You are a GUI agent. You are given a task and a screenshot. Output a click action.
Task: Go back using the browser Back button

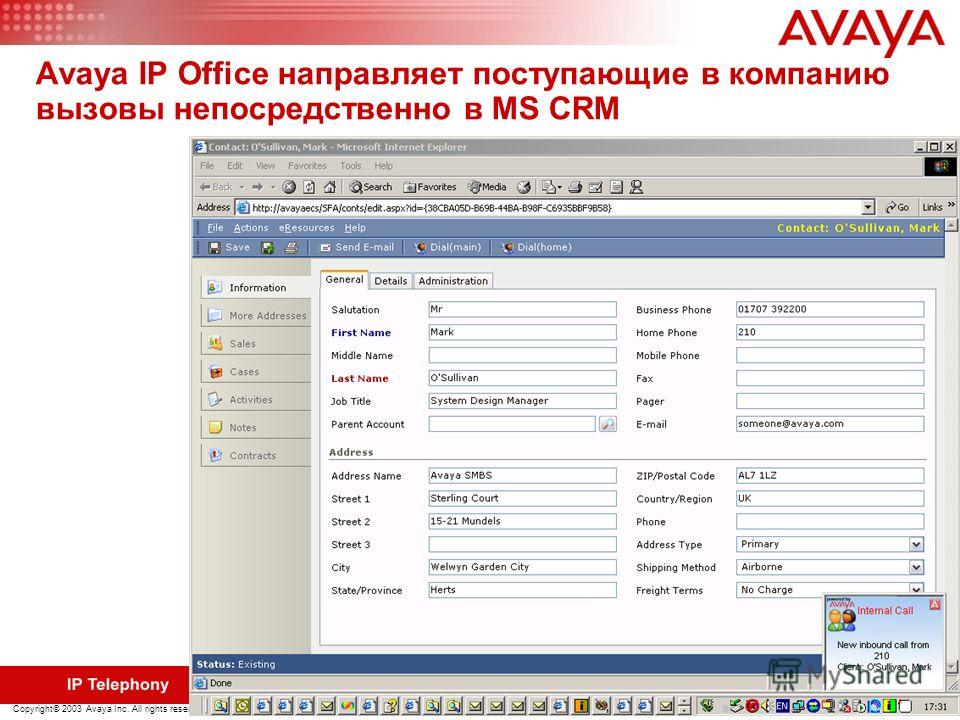pos(216,187)
